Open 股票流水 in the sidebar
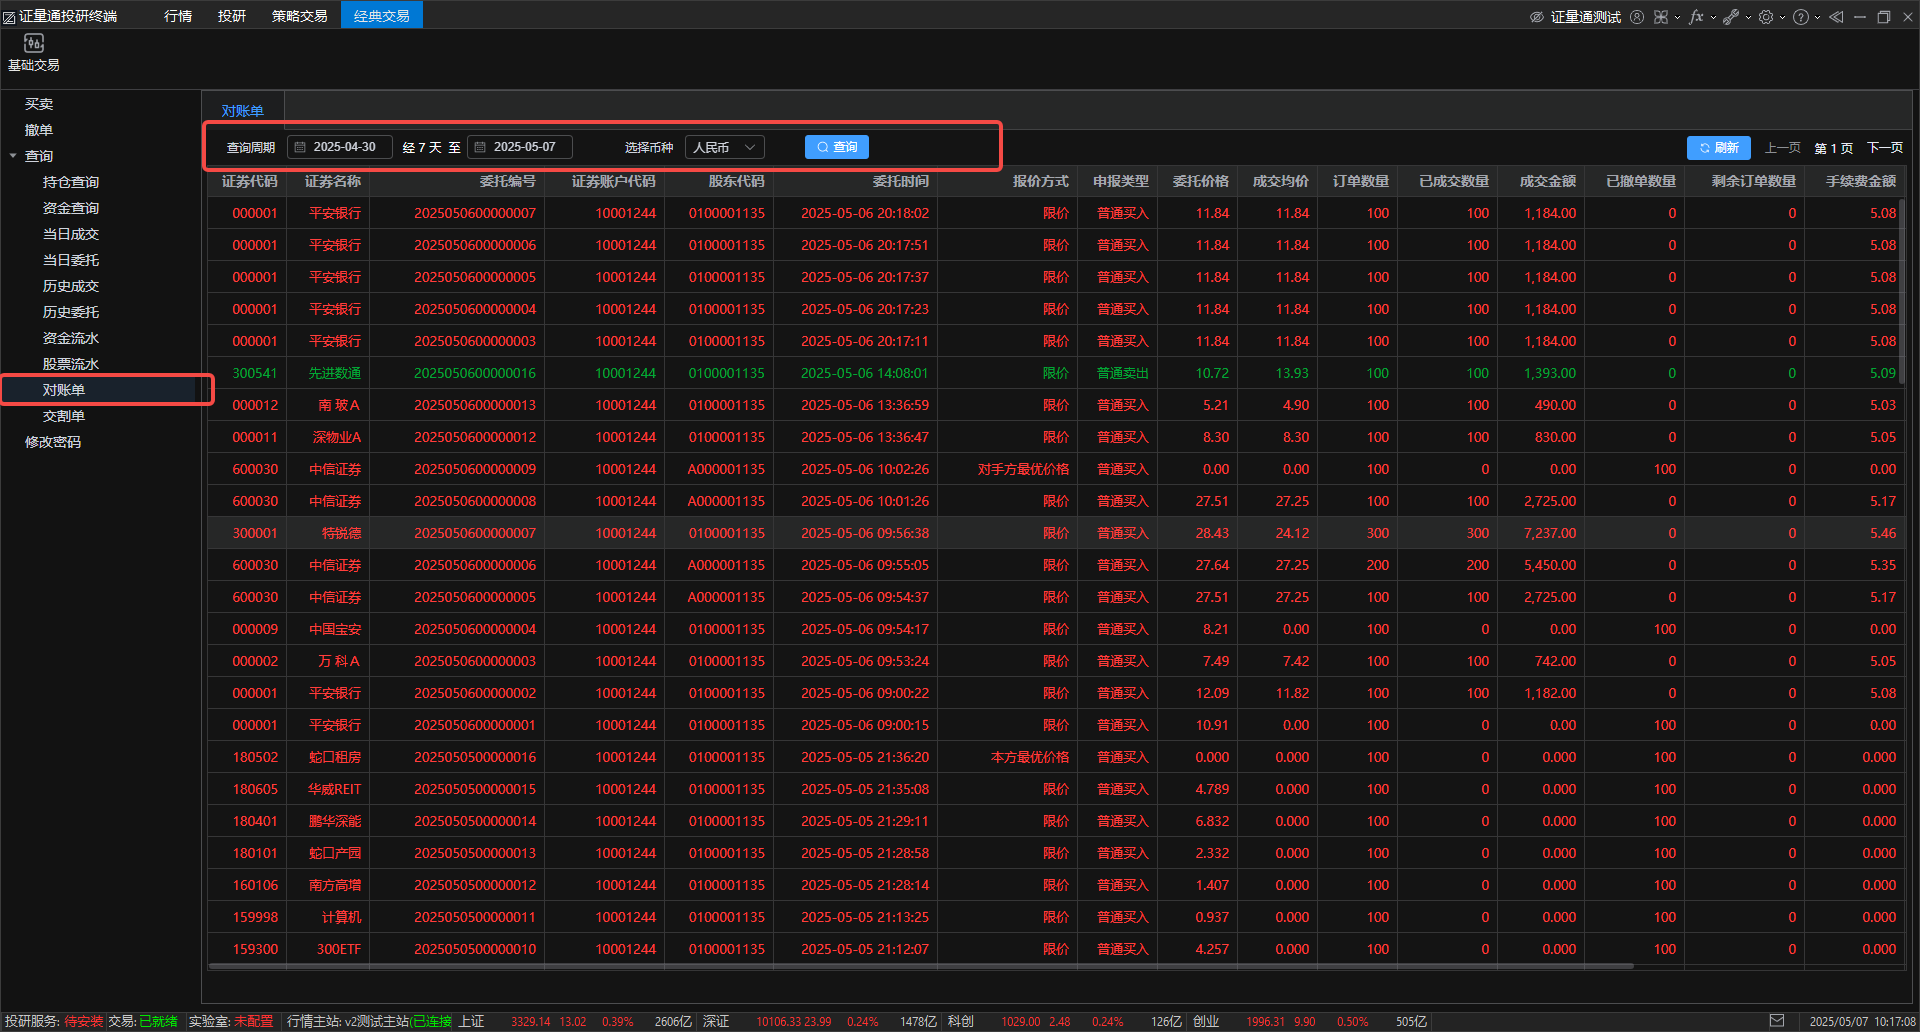The image size is (1920, 1032). click(x=71, y=364)
